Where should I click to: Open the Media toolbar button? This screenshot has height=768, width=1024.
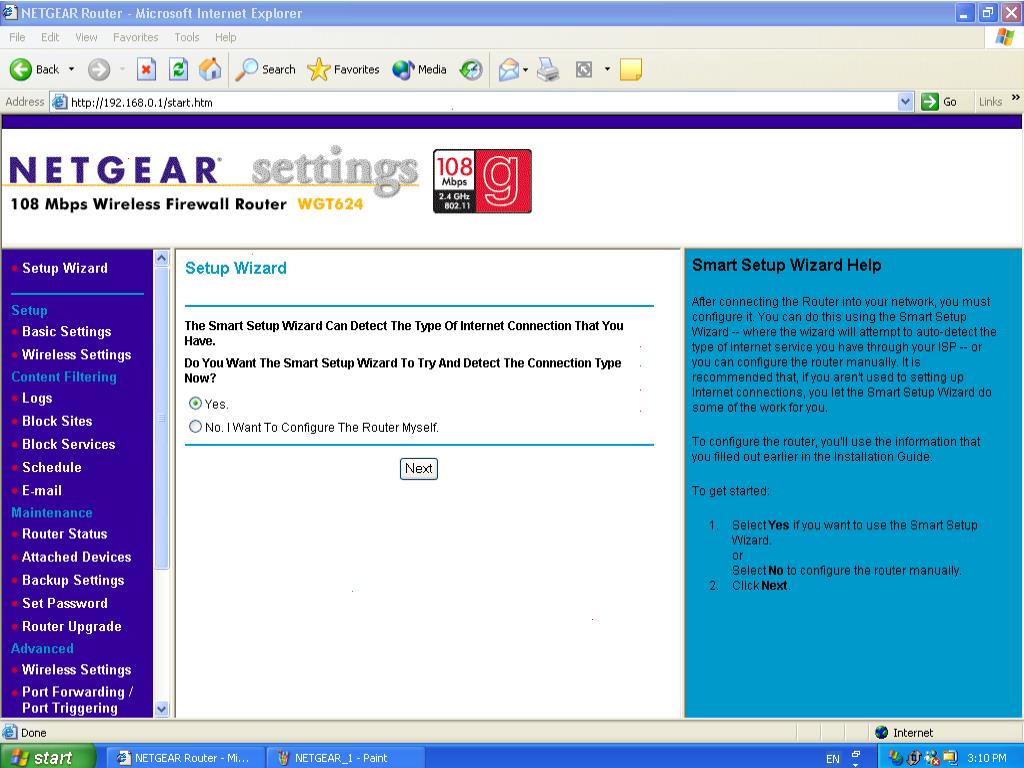(x=419, y=69)
